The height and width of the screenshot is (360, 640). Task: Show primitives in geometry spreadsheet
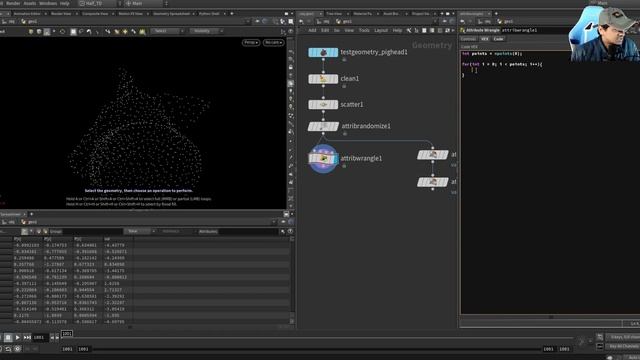pos(39,231)
